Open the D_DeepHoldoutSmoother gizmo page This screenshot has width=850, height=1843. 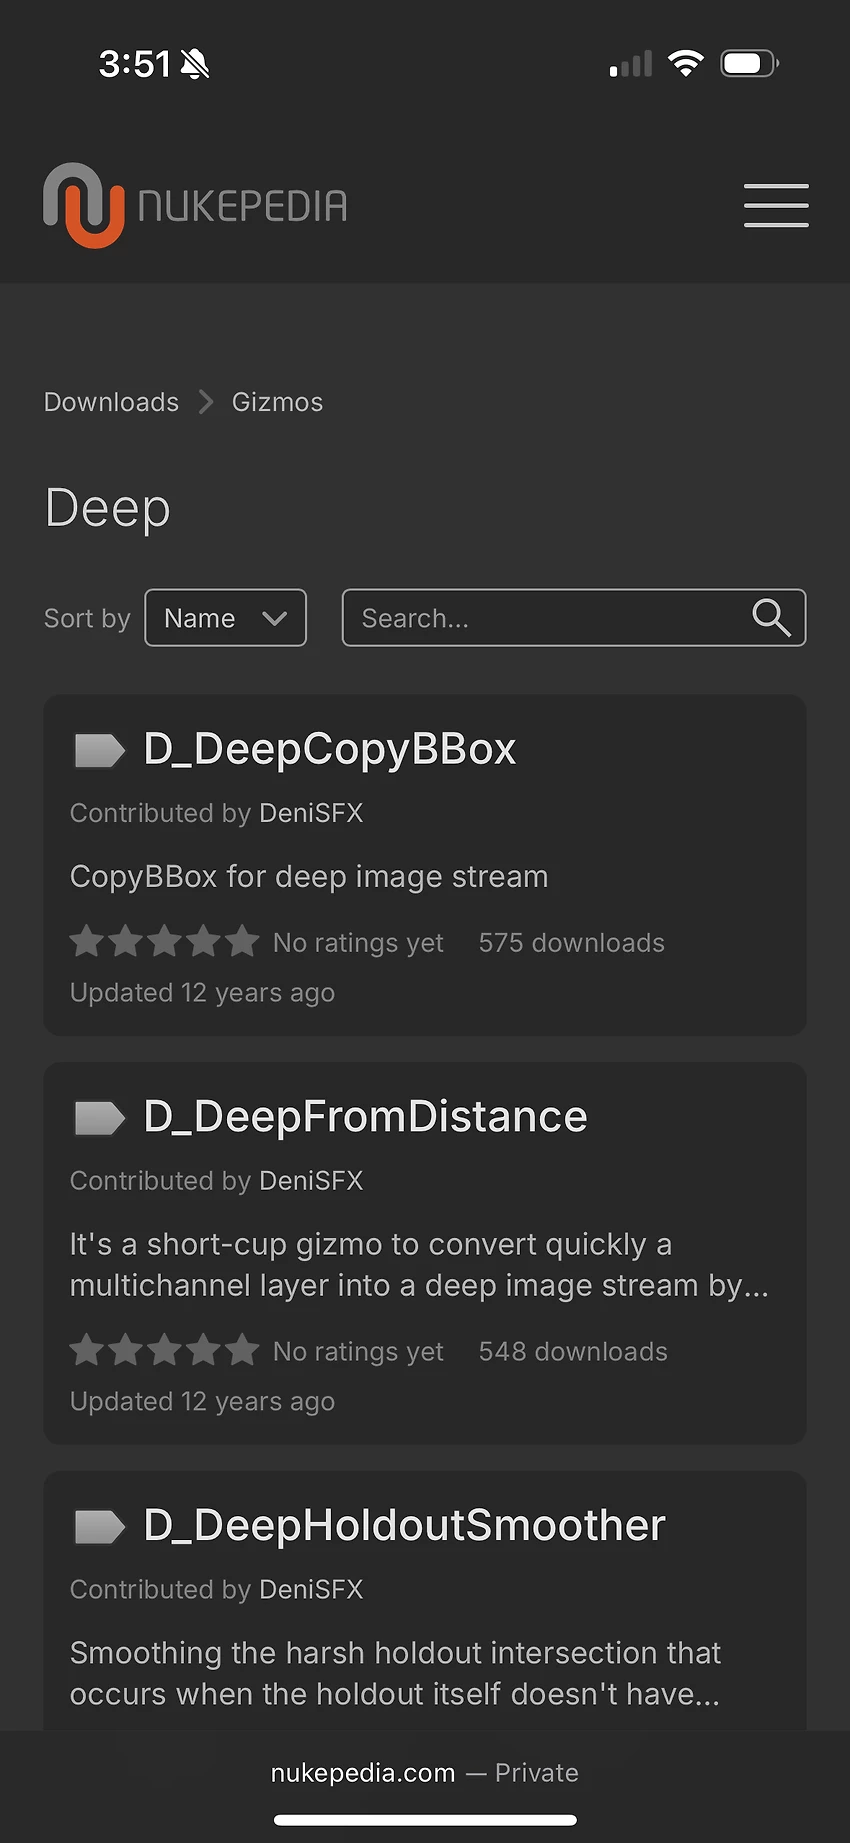(x=404, y=1525)
